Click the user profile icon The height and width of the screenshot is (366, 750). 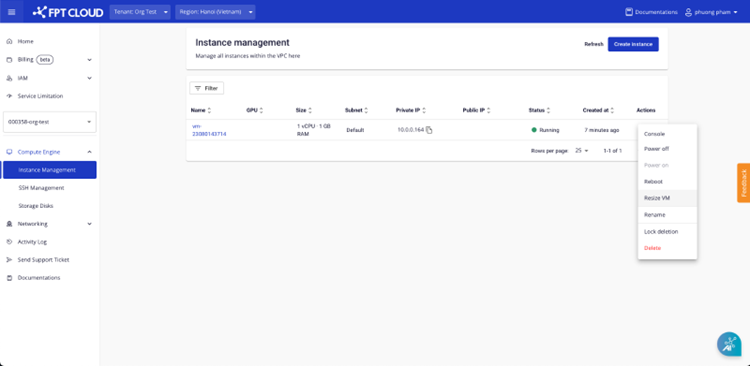[x=689, y=12]
